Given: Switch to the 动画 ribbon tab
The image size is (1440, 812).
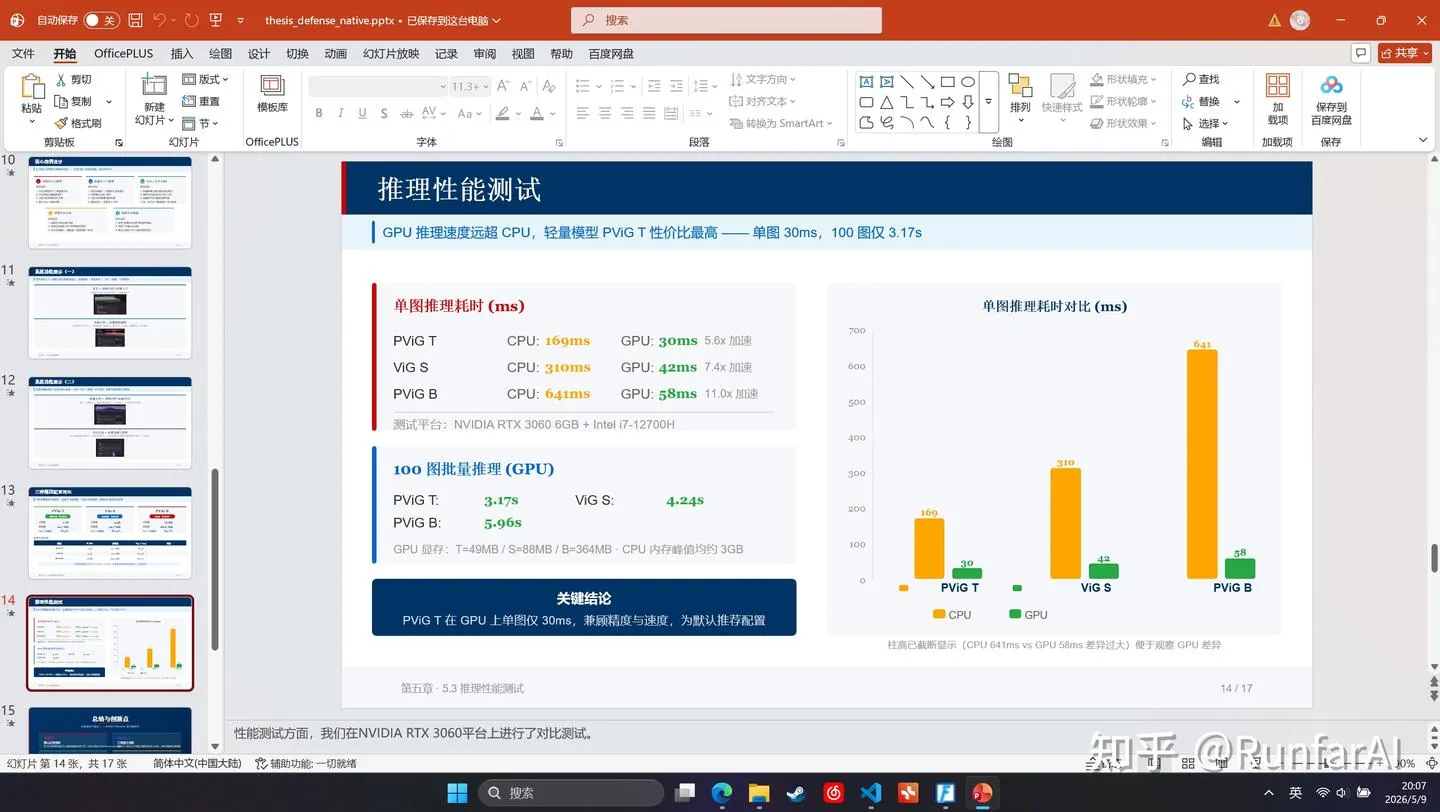Looking at the screenshot, I should click(336, 53).
